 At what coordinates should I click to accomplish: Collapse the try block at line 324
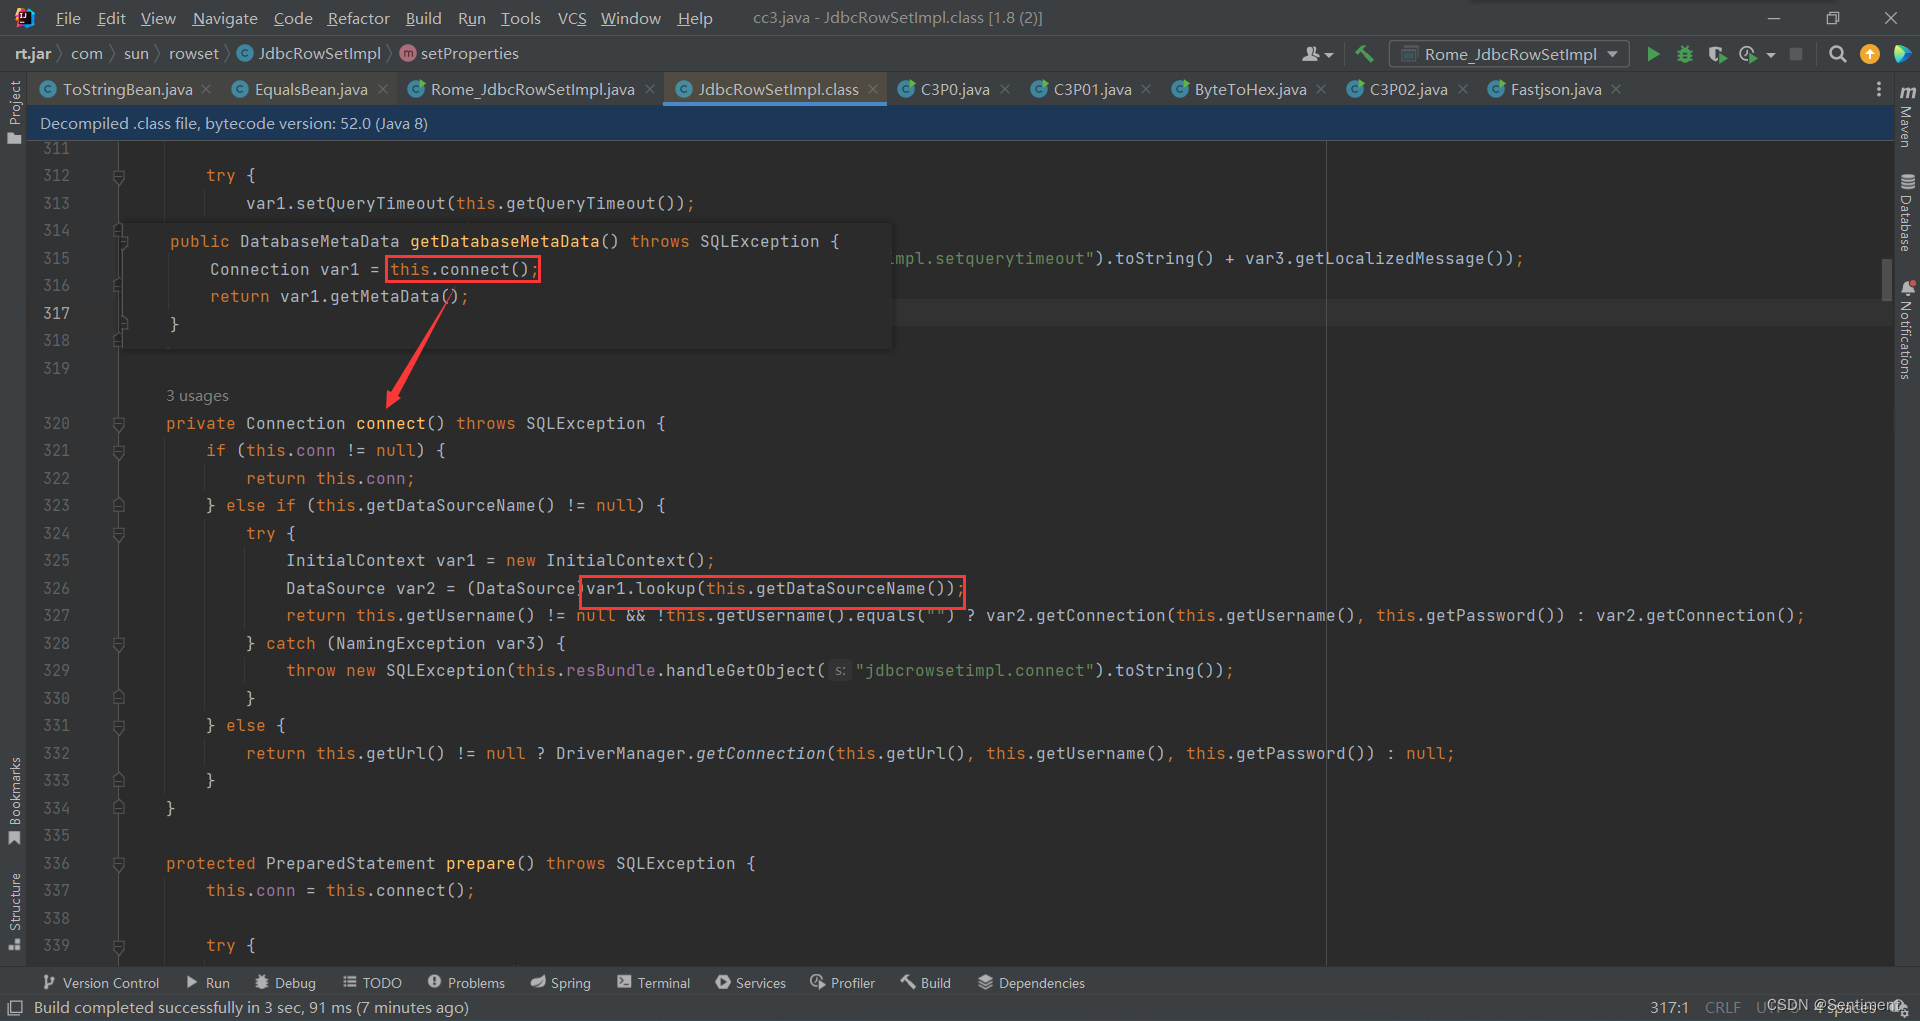119,534
